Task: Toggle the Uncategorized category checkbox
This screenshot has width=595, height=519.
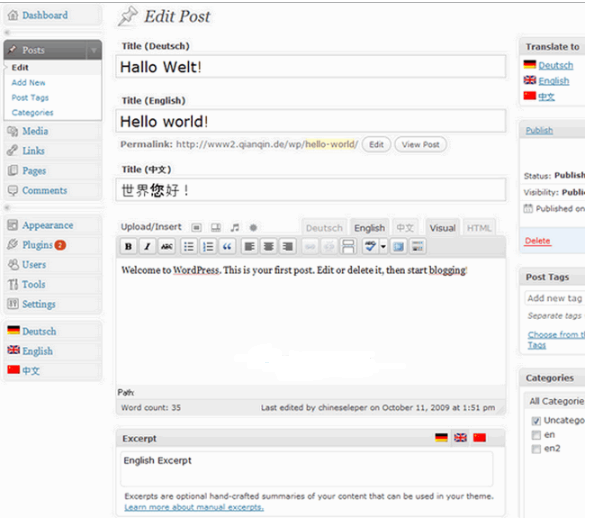Action: pos(536,421)
